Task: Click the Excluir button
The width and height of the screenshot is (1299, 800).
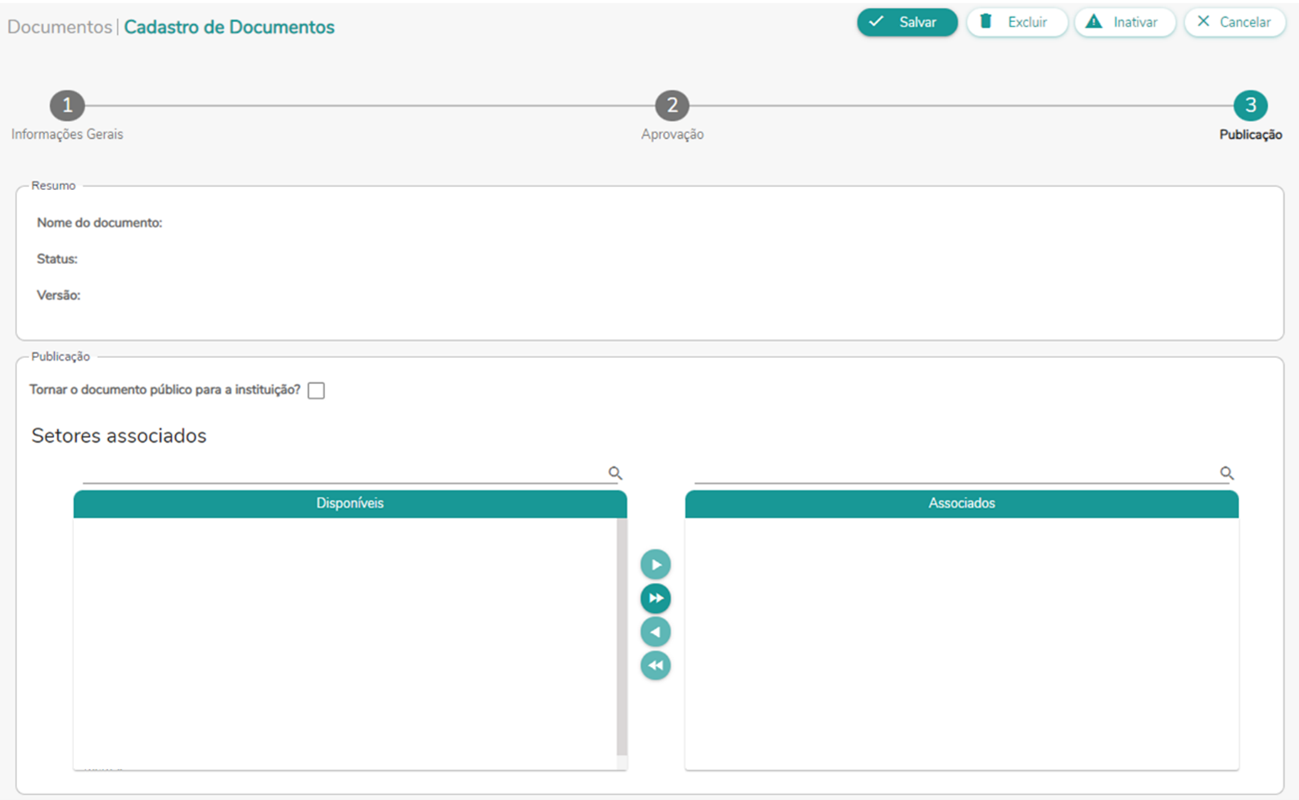Action: point(1017,22)
